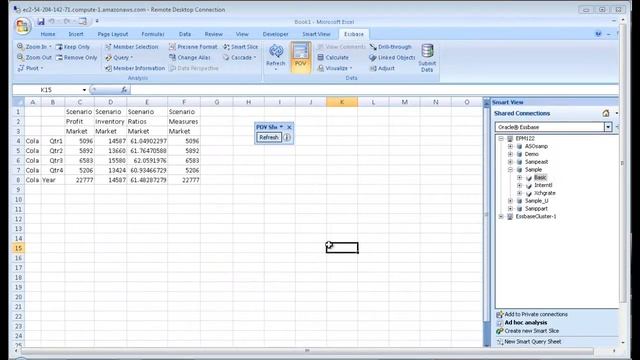Click Change Alias in the ribbon
Screen dimensions: 640x360
pyautogui.click(x=190, y=58)
